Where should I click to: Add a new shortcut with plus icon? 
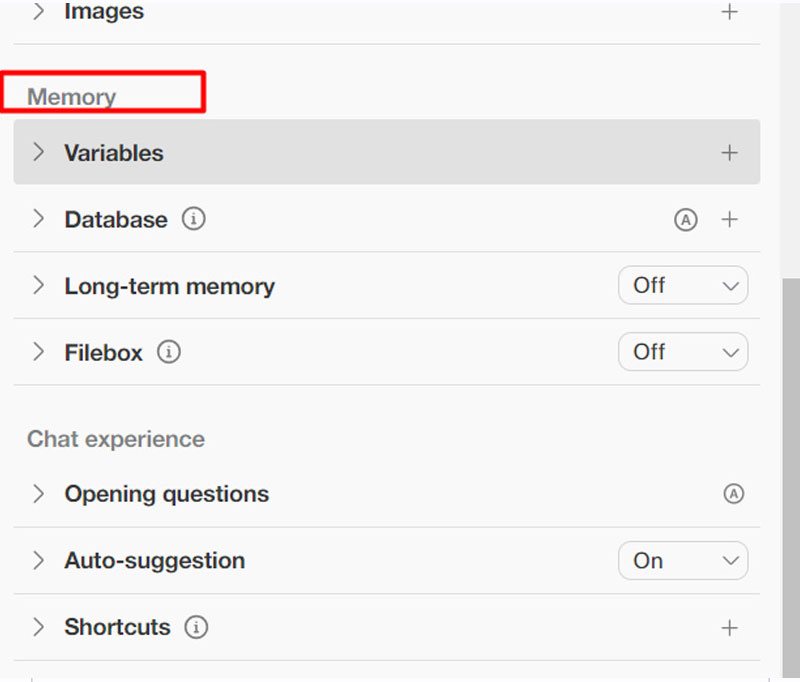click(x=730, y=628)
